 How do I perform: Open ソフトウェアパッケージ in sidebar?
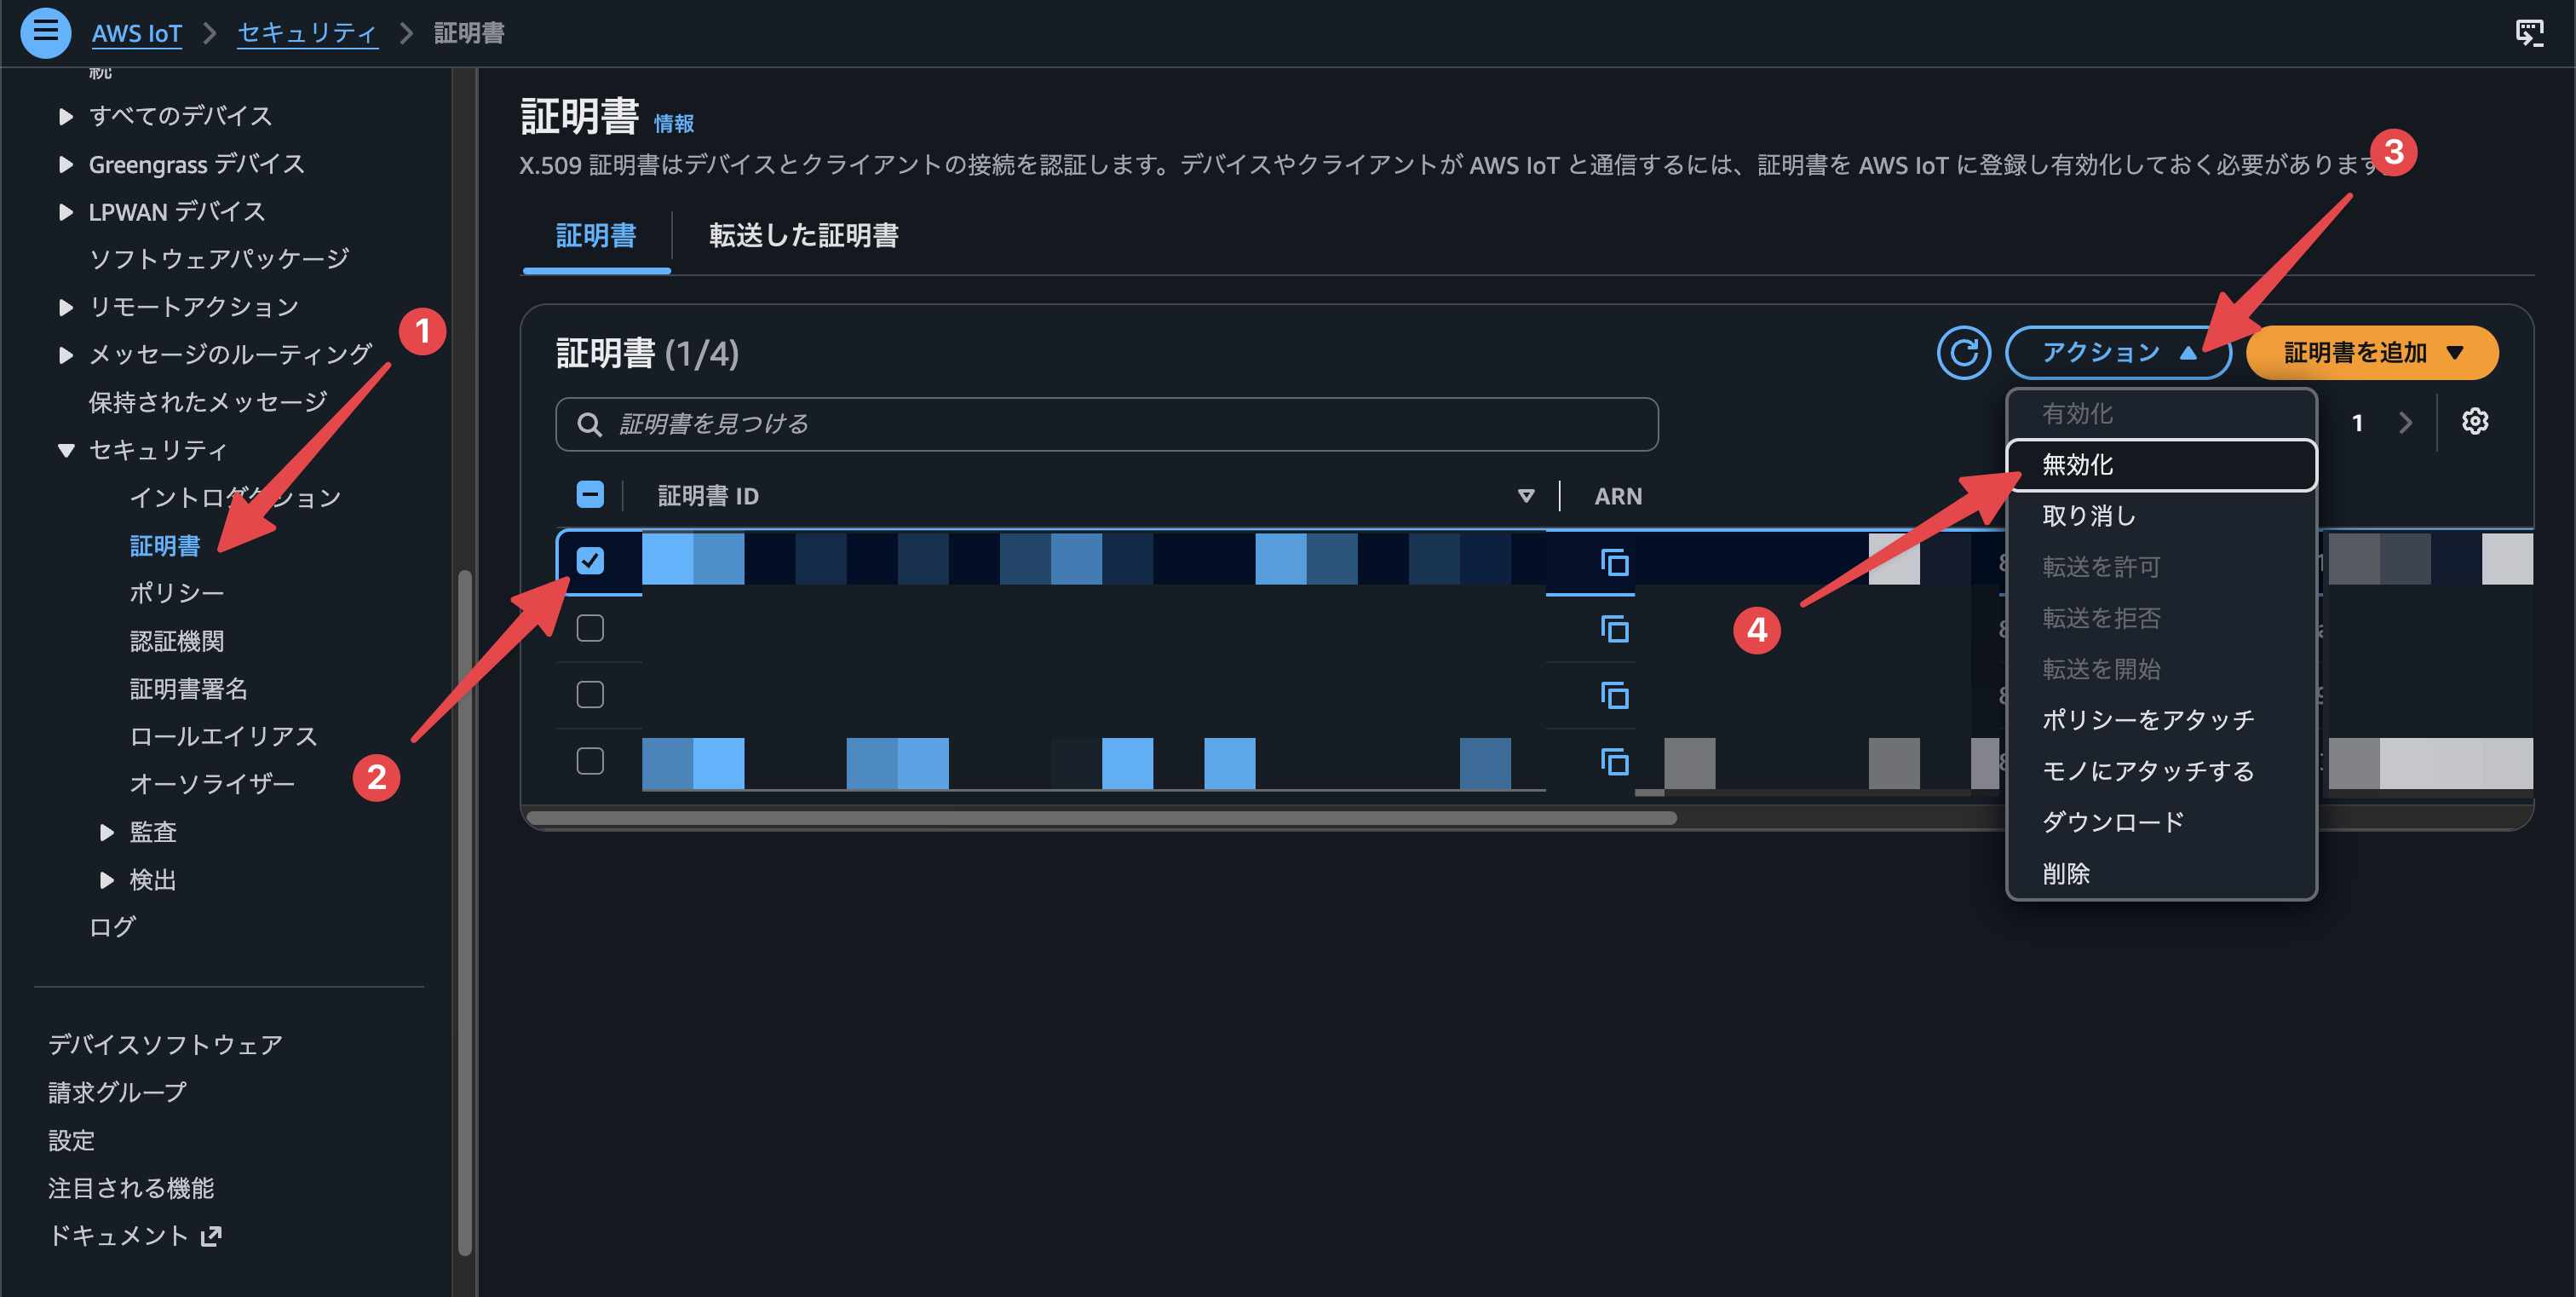[x=219, y=259]
